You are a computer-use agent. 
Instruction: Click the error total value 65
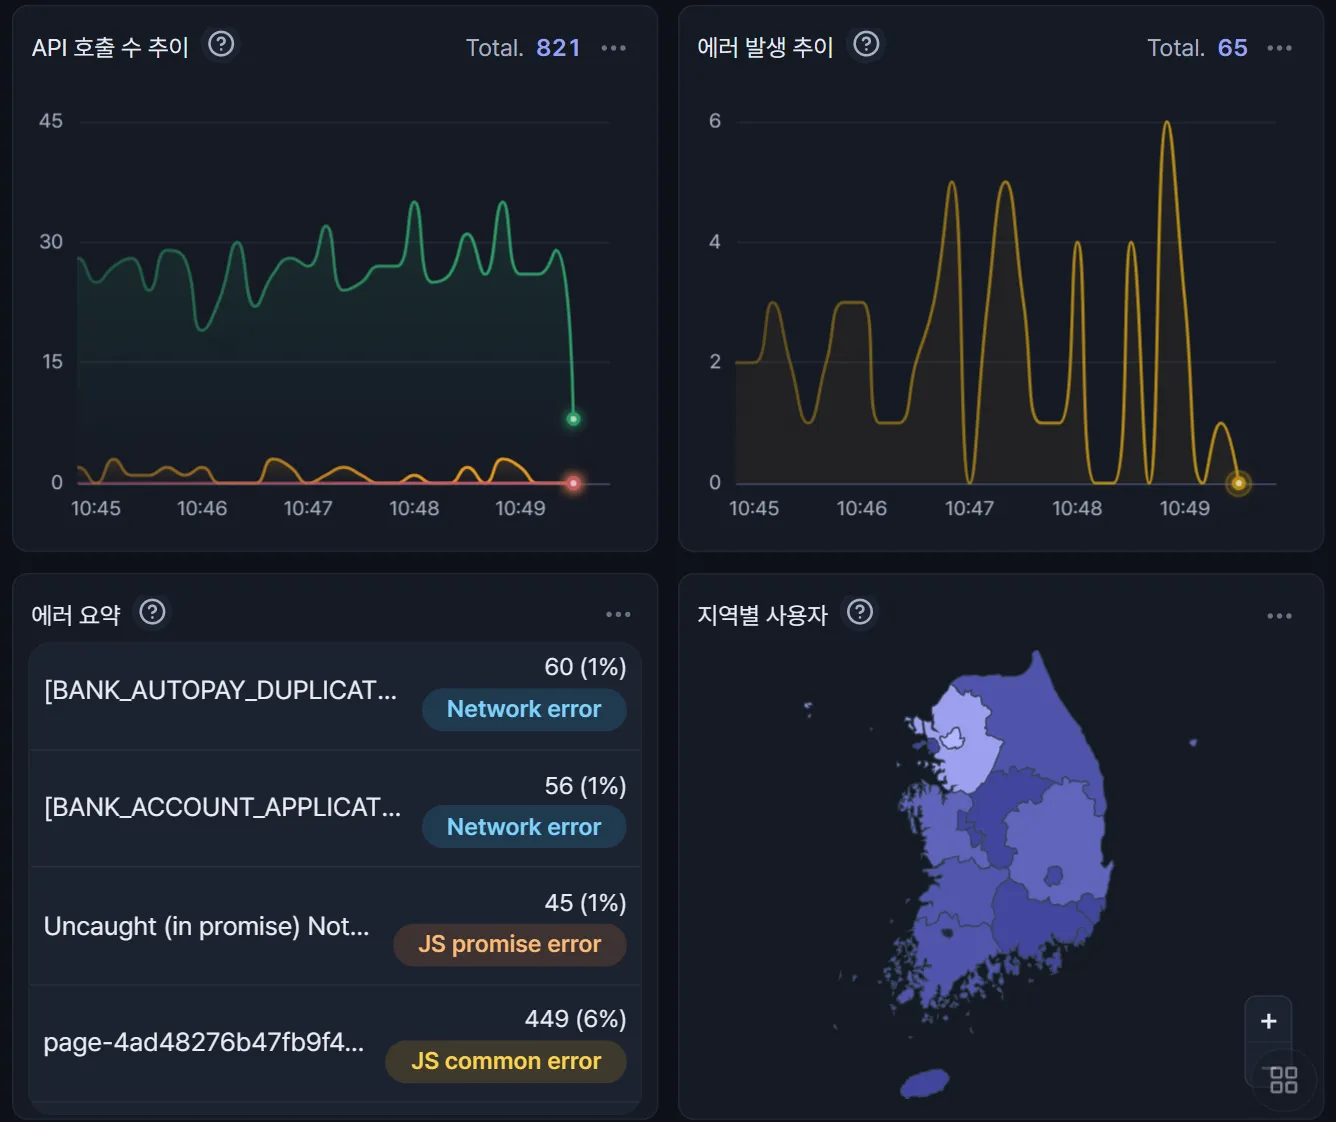[x=1232, y=48]
